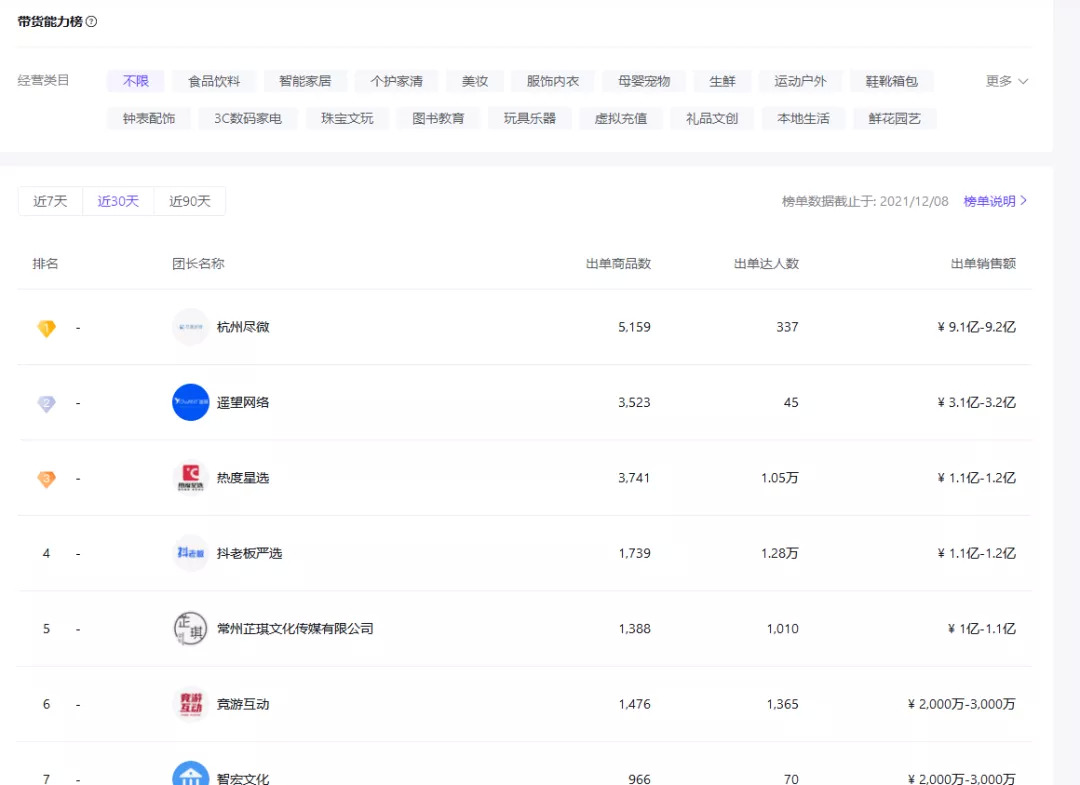Click the bronze rank 3 badge icon
The height and width of the screenshot is (785, 1080).
coord(46,479)
